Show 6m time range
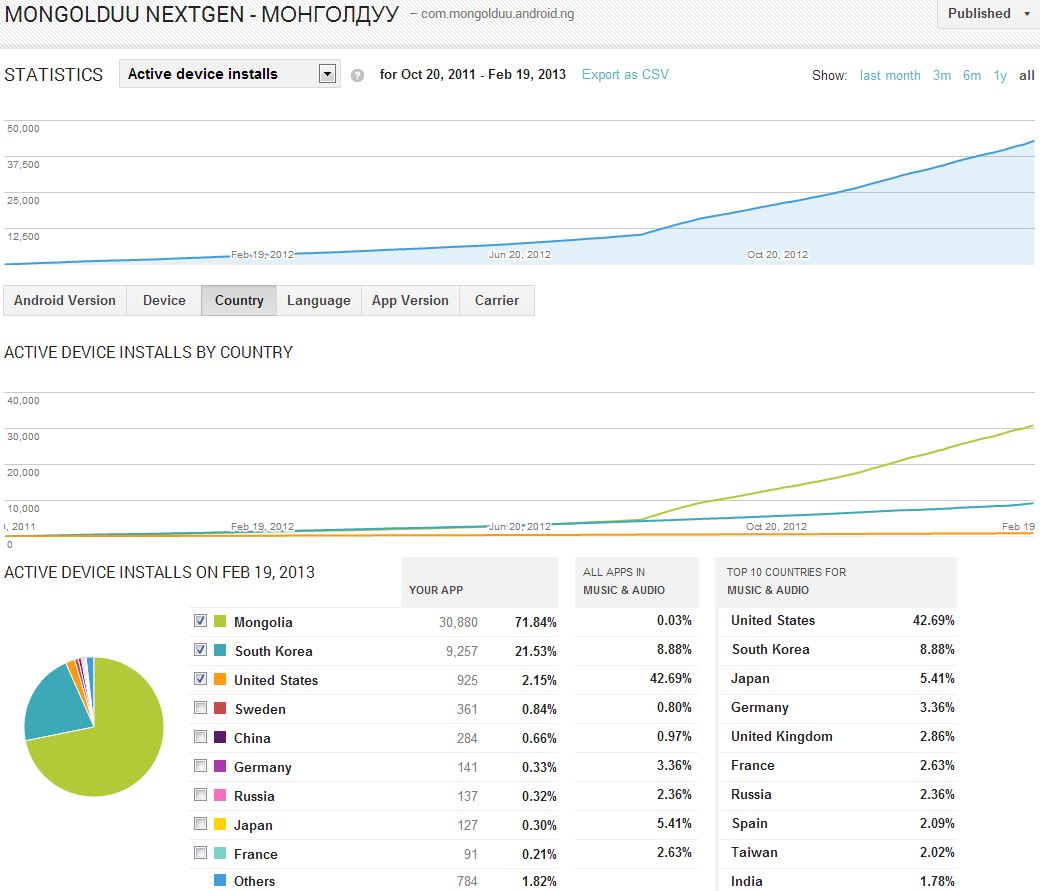The width and height of the screenshot is (1040, 891). tap(972, 75)
